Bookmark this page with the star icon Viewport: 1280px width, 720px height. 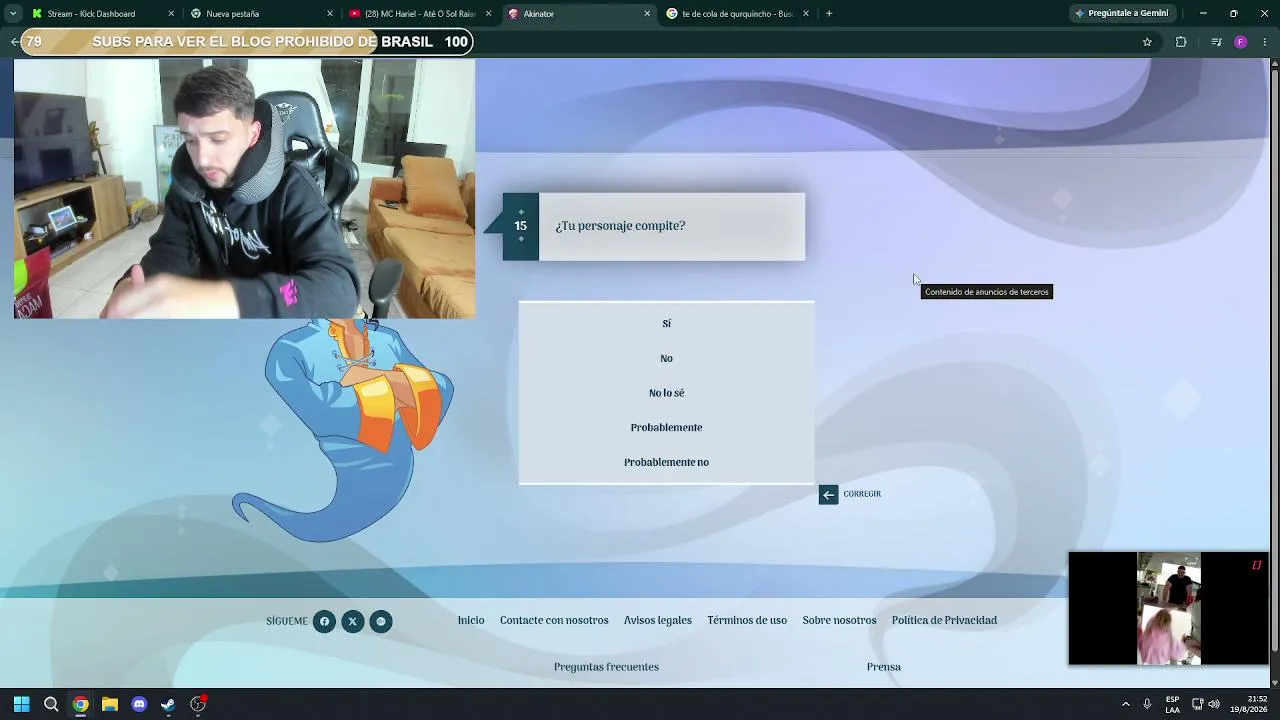[1147, 42]
